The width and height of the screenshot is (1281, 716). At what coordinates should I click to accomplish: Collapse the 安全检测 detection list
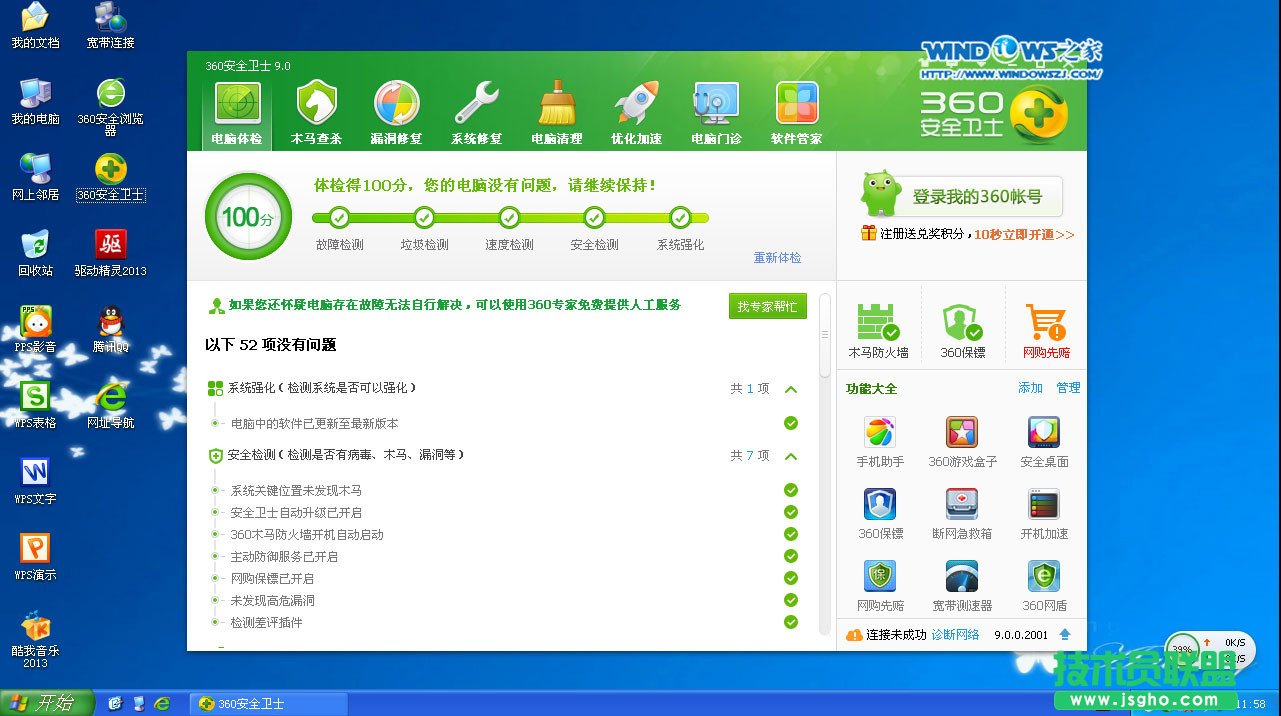coord(791,455)
